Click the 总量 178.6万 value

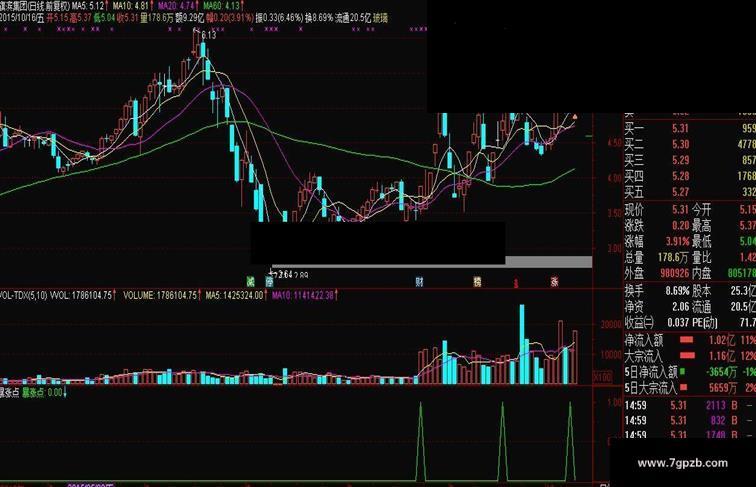point(673,257)
